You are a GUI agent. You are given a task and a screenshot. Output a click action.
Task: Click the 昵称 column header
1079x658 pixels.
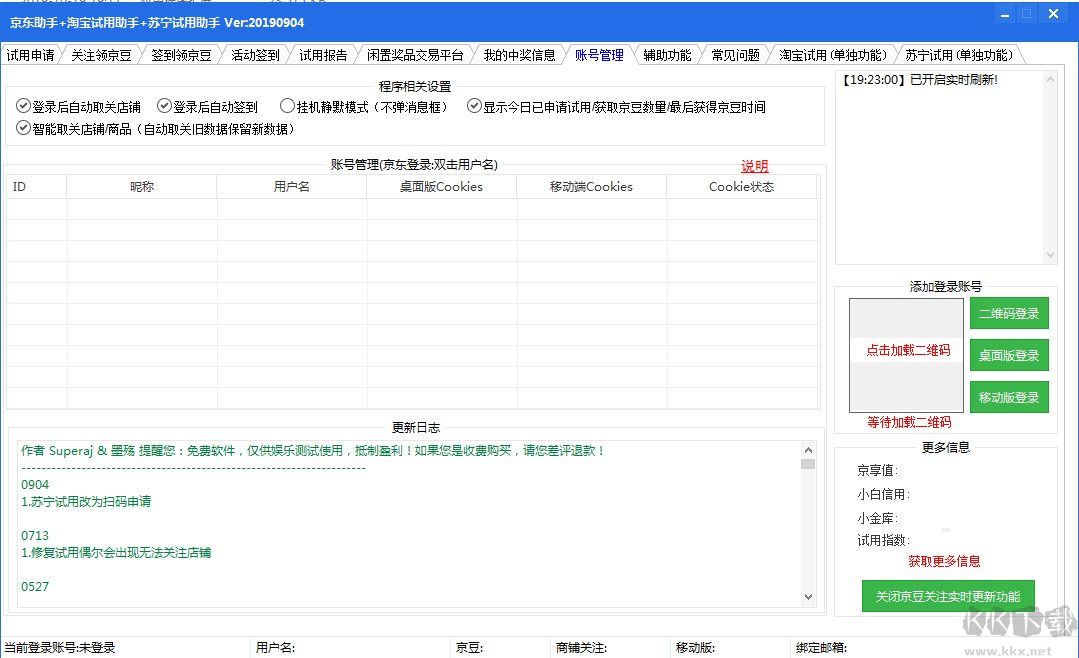142,187
